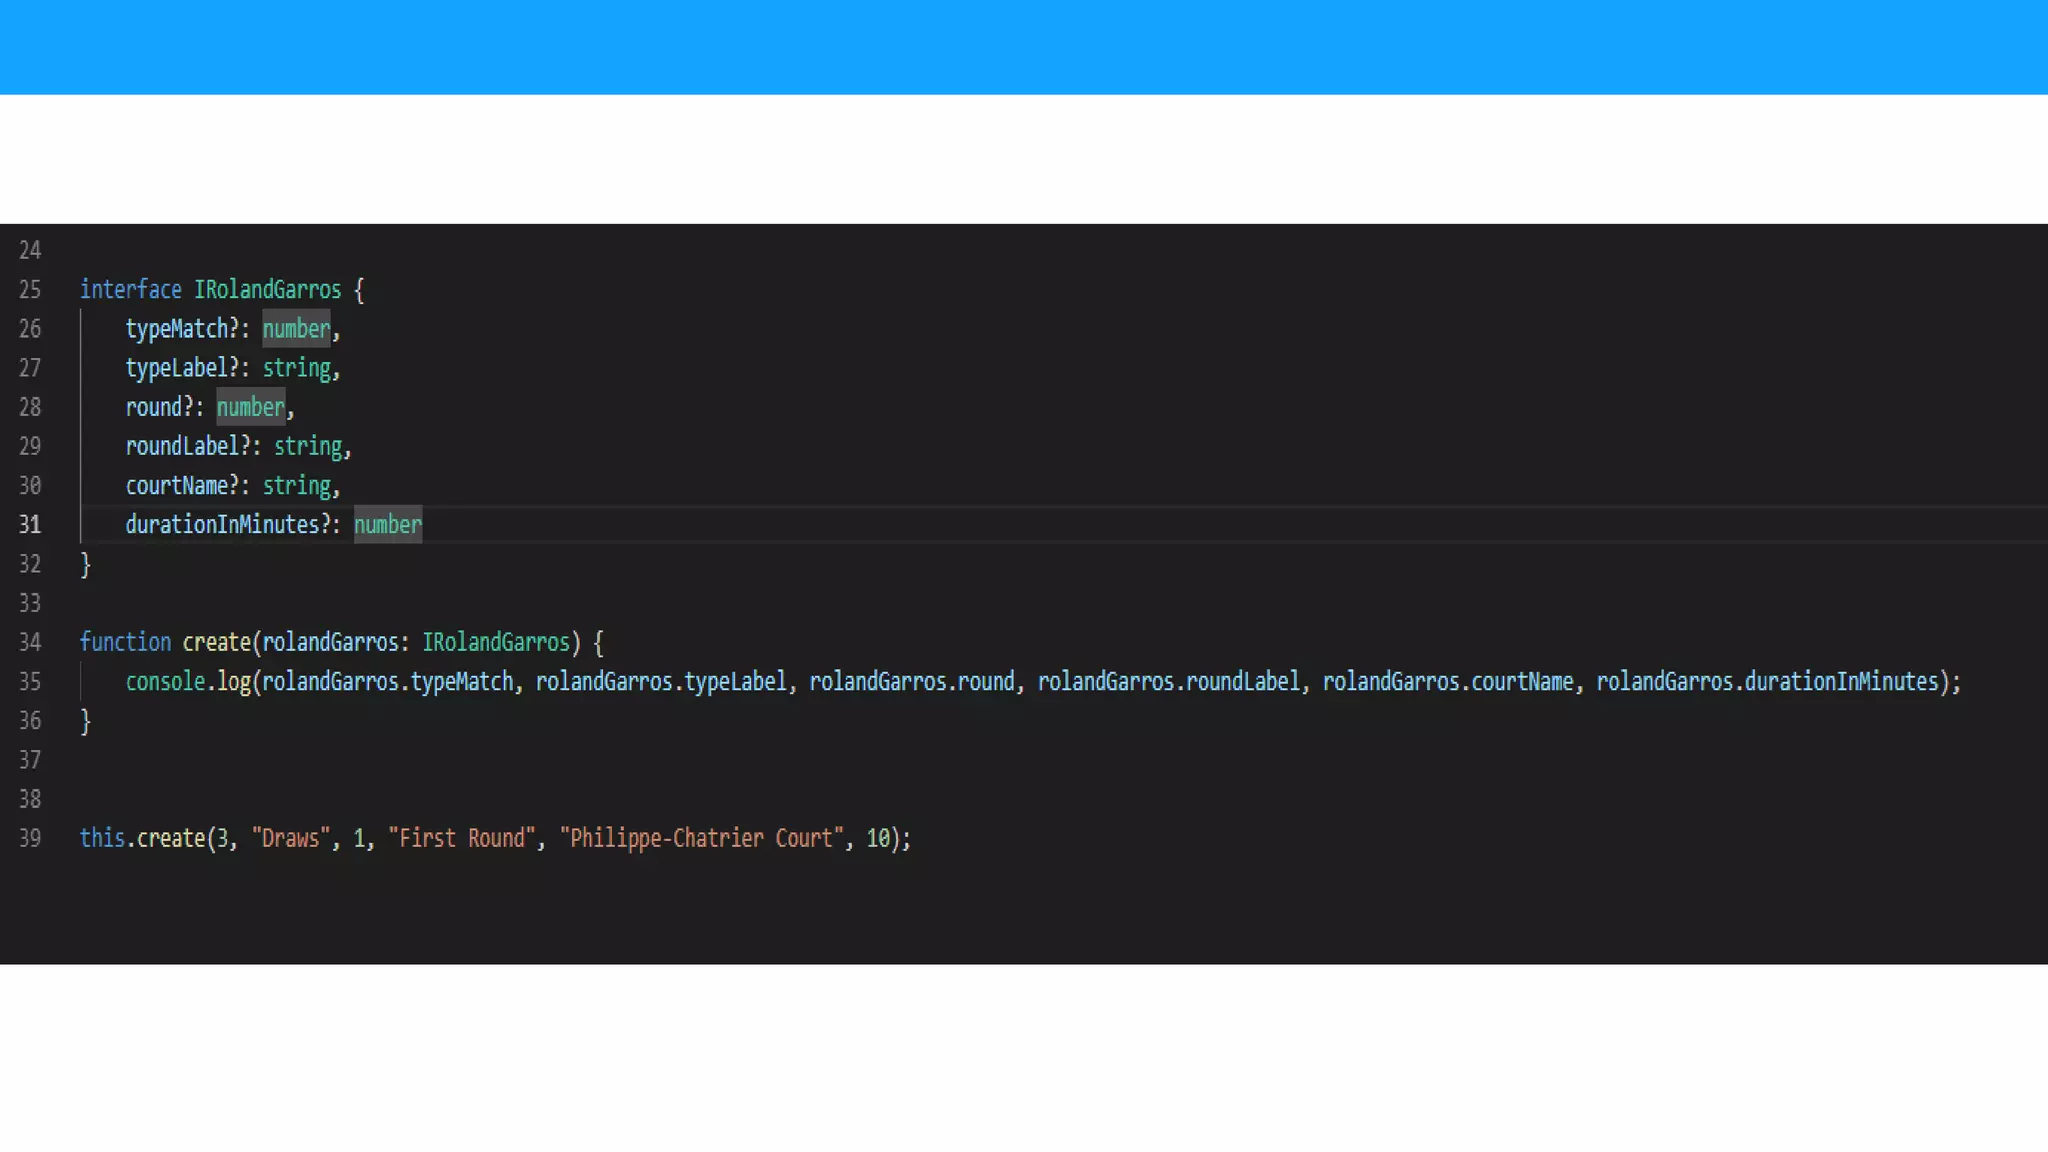
Task: Click line number 31 in the gutter
Action: [30, 525]
